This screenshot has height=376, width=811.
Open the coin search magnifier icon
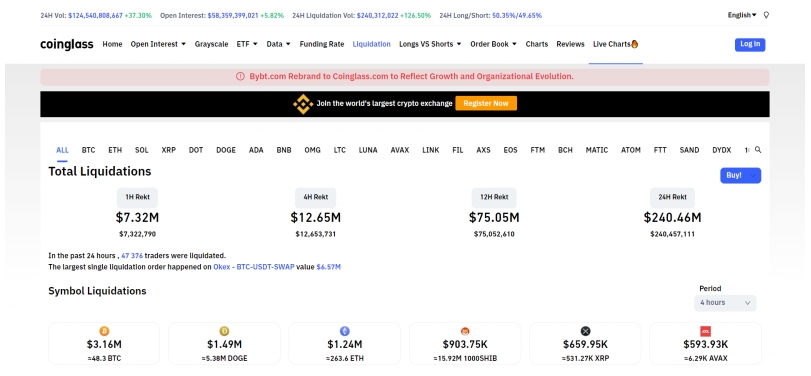[758, 149]
